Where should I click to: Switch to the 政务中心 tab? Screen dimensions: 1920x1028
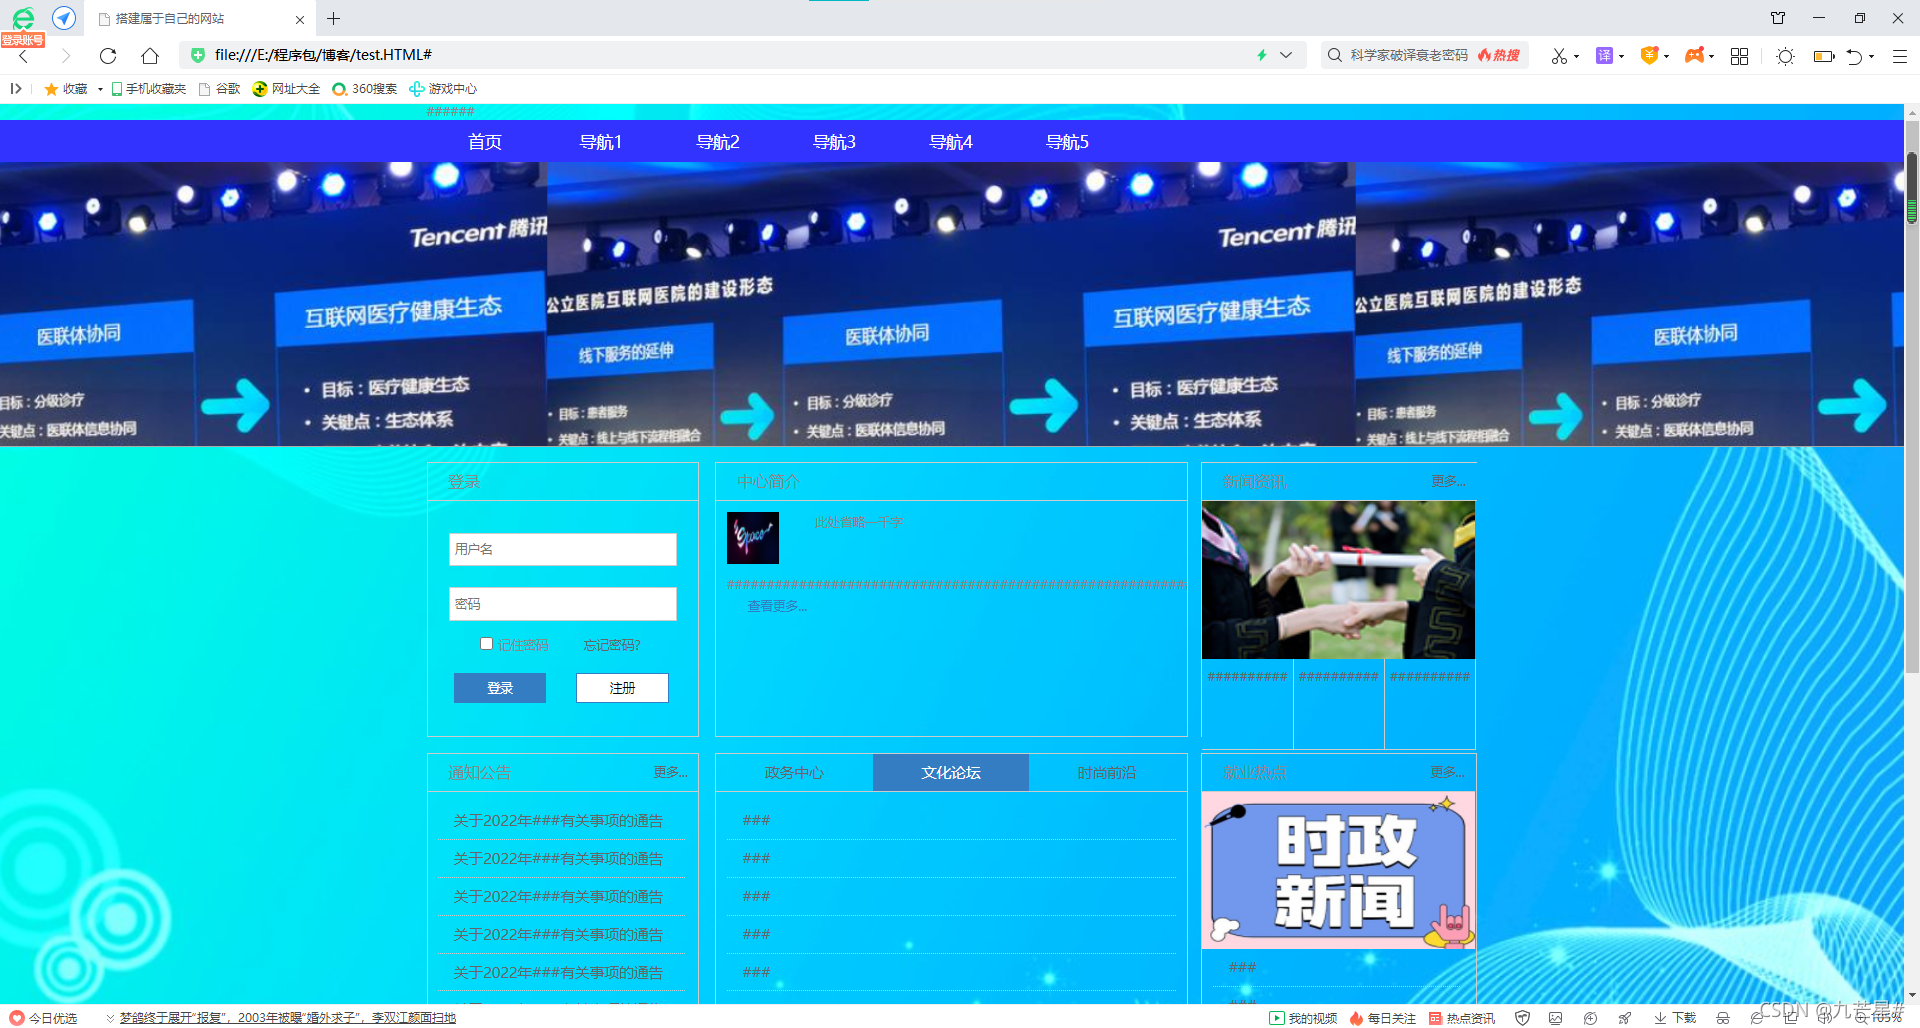point(794,773)
